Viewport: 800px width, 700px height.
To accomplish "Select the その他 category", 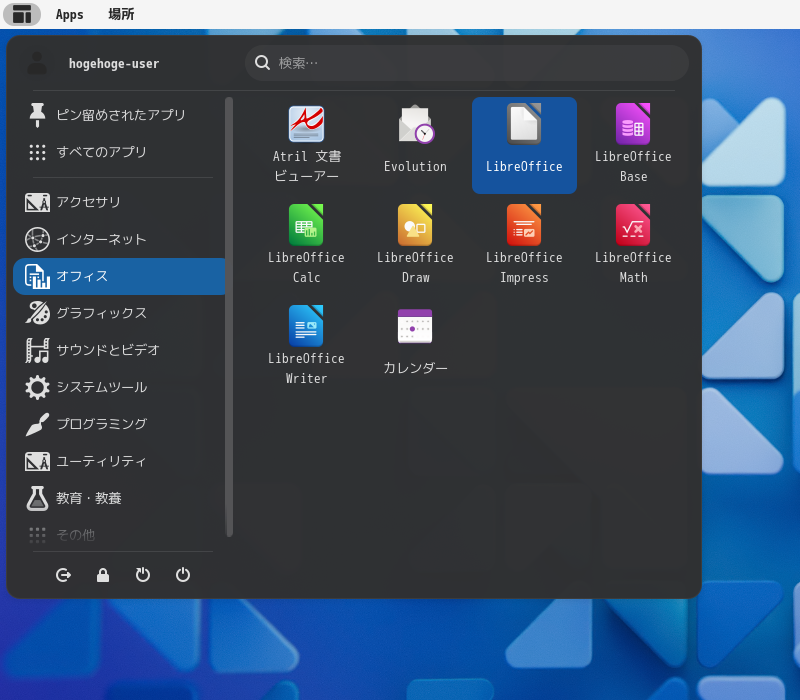I will [x=119, y=535].
